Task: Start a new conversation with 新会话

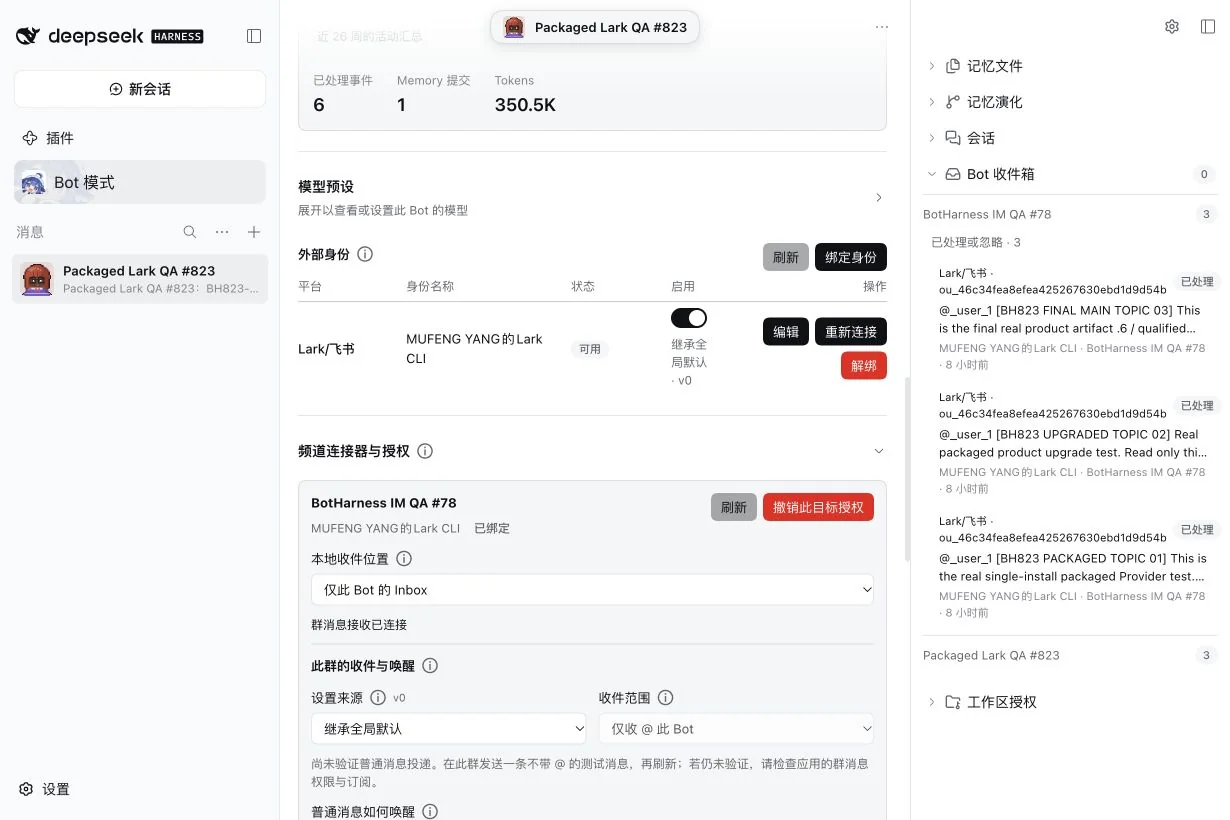Action: [140, 89]
